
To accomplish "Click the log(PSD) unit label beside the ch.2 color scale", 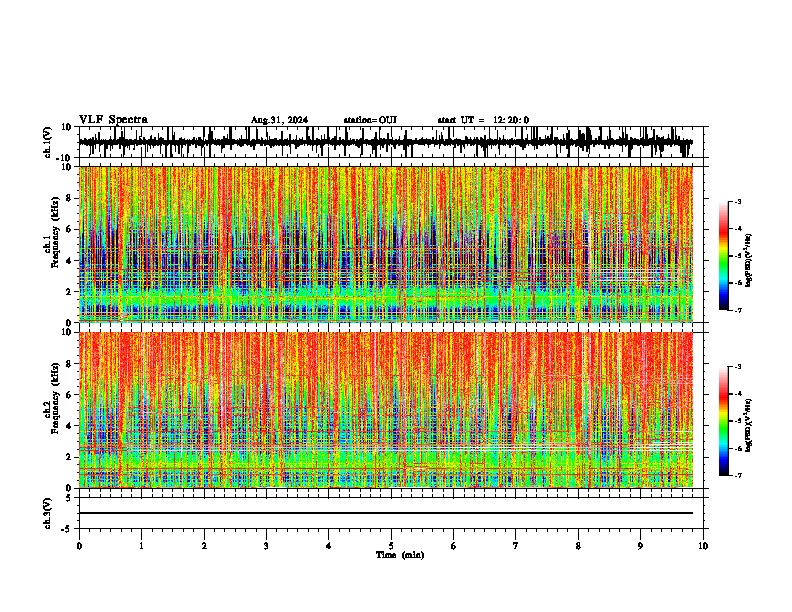I will [x=749, y=425].
